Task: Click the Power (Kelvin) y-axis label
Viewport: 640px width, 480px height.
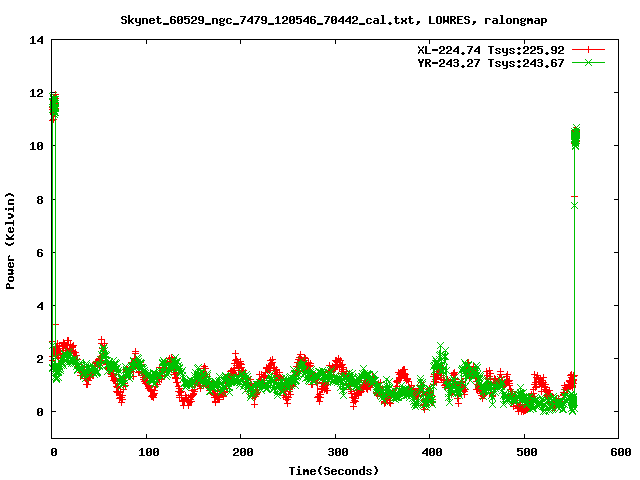Action: (10, 241)
